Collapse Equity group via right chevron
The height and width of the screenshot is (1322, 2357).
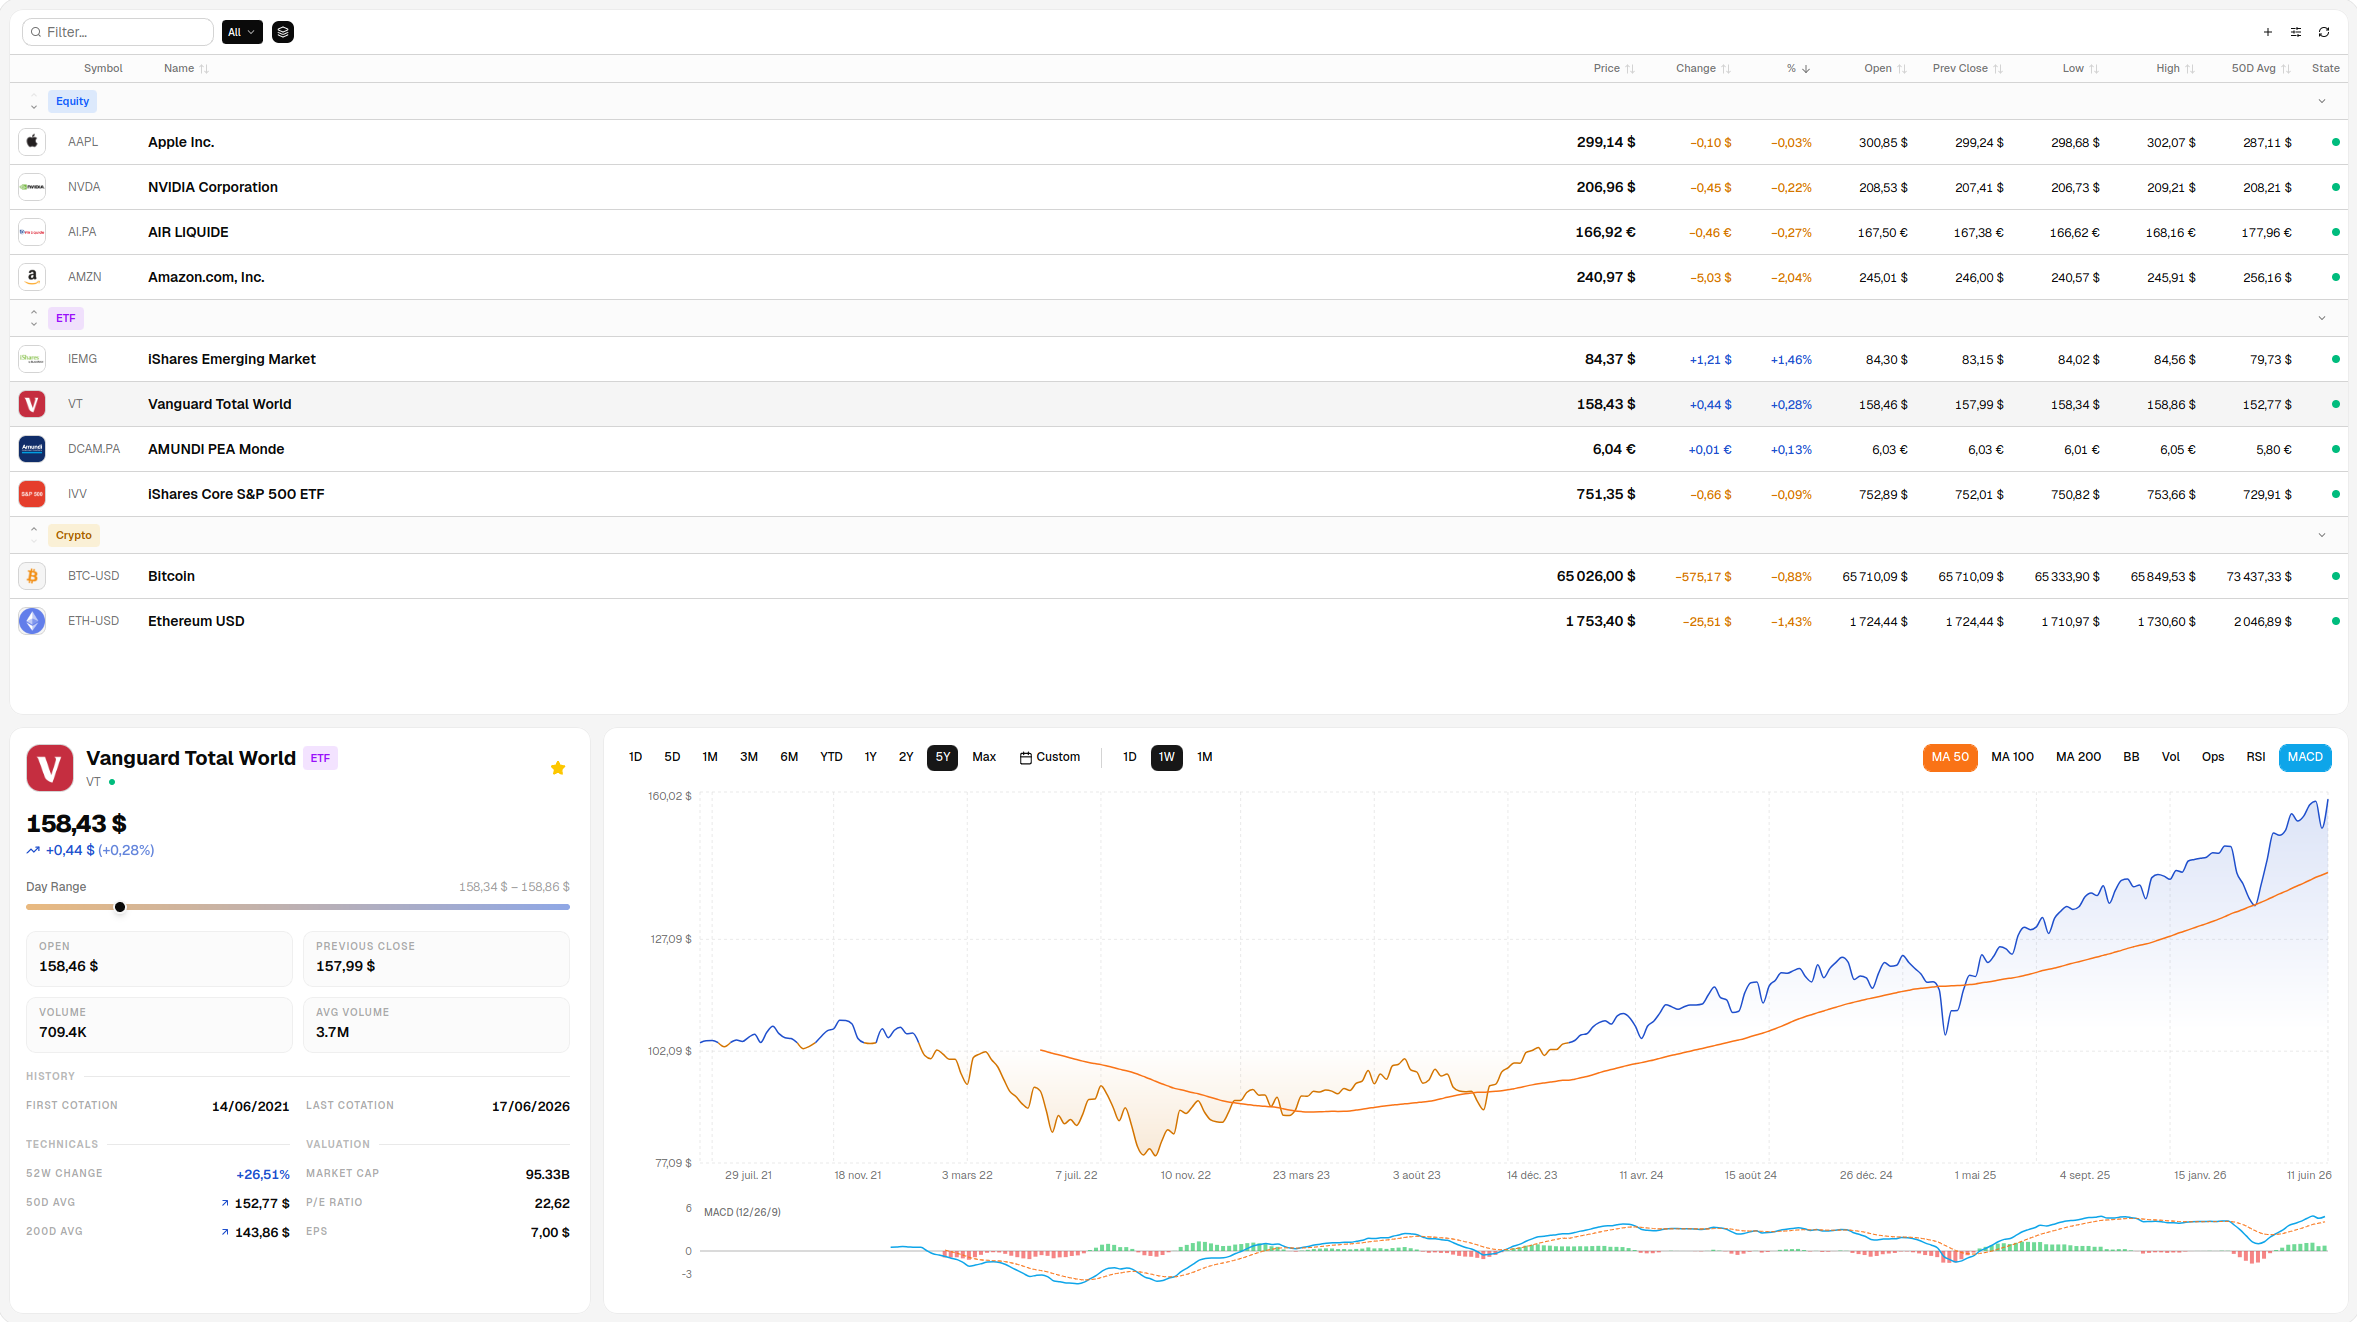[x=2322, y=101]
